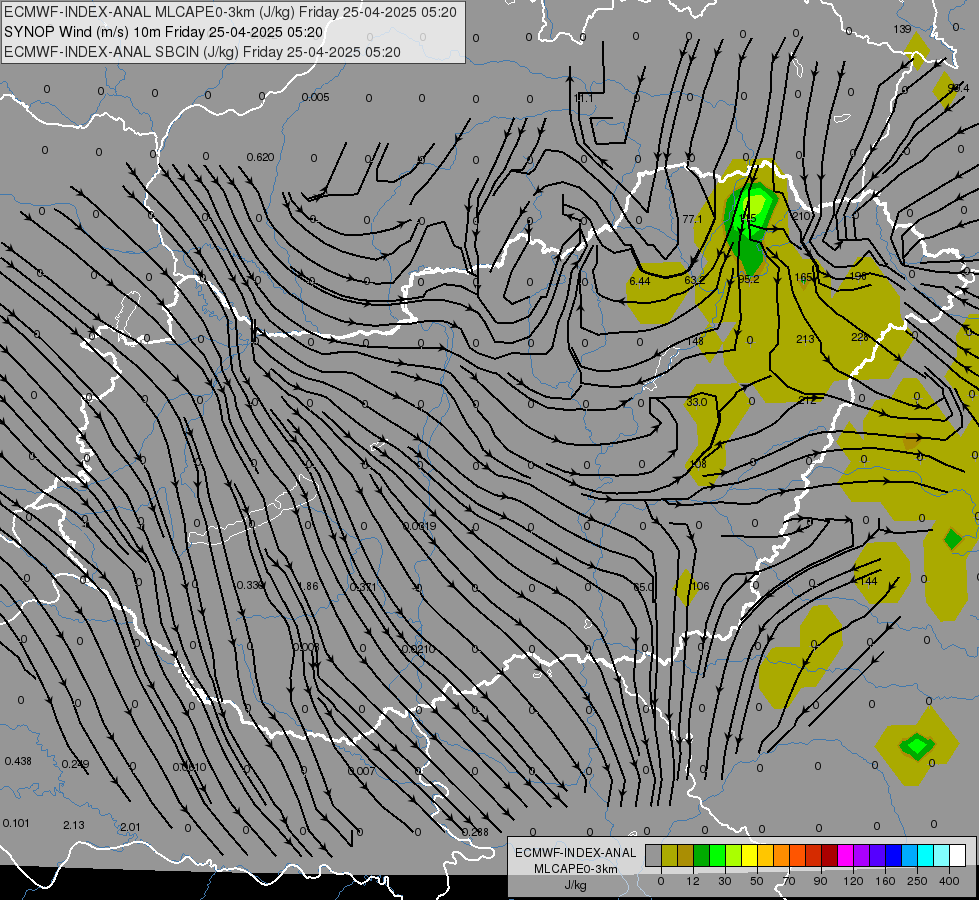
Task: Click the map value '212'
Action: tap(807, 400)
